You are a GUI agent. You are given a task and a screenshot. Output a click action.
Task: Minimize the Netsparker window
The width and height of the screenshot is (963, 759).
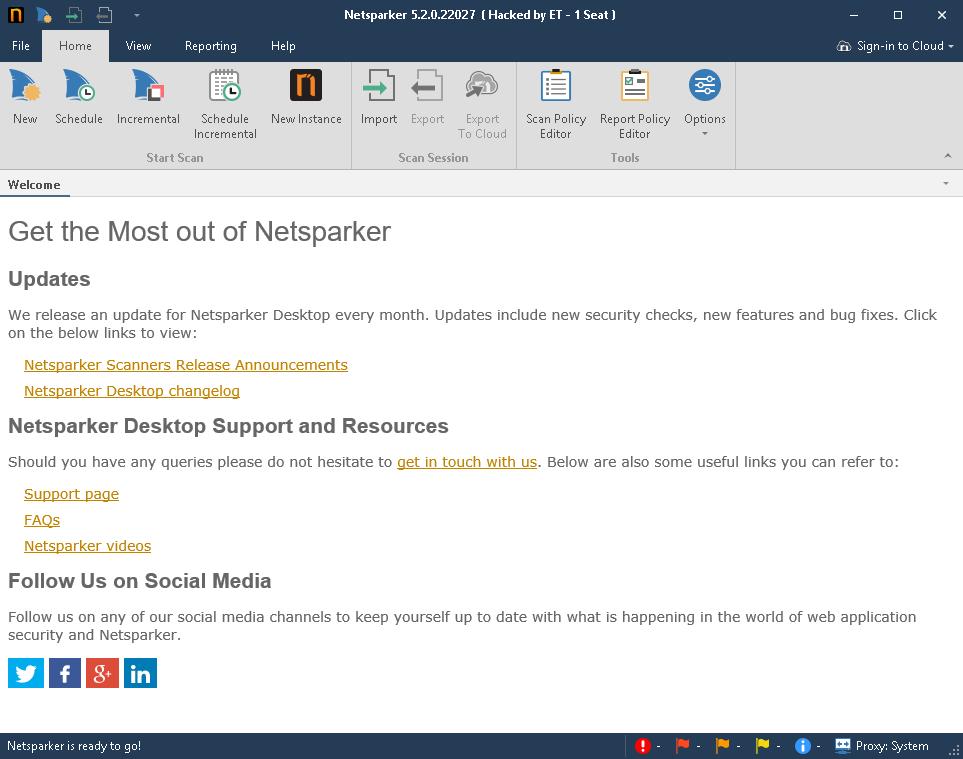click(854, 15)
